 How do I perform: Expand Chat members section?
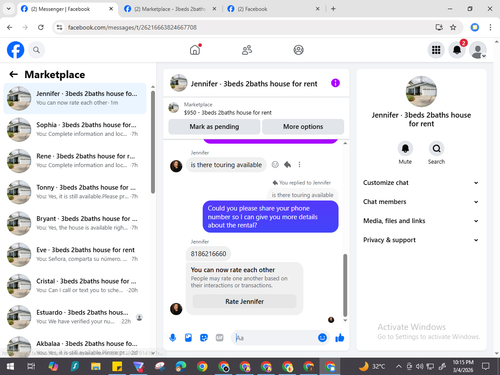click(421, 202)
